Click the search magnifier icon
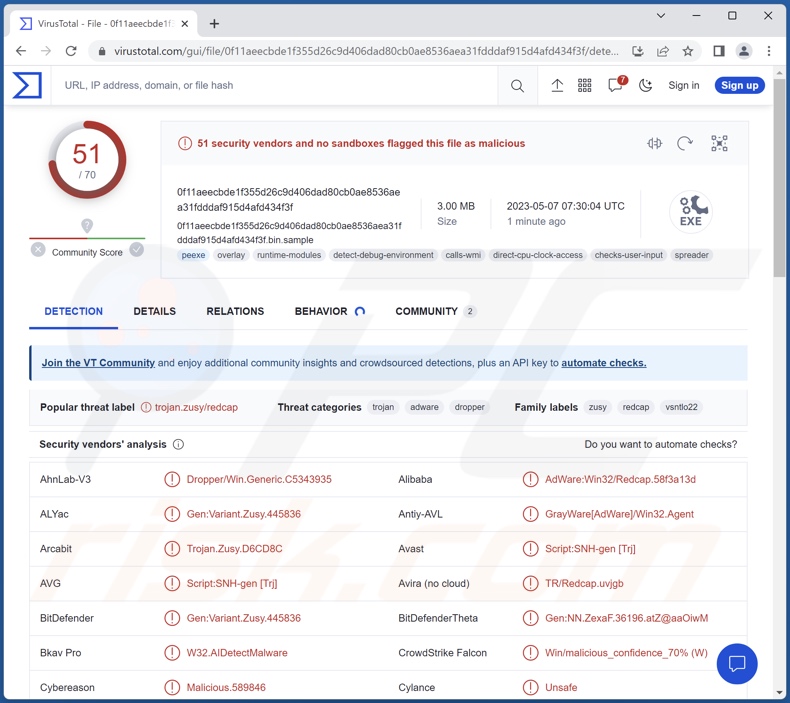Viewport: 790px width, 703px height. [517, 86]
